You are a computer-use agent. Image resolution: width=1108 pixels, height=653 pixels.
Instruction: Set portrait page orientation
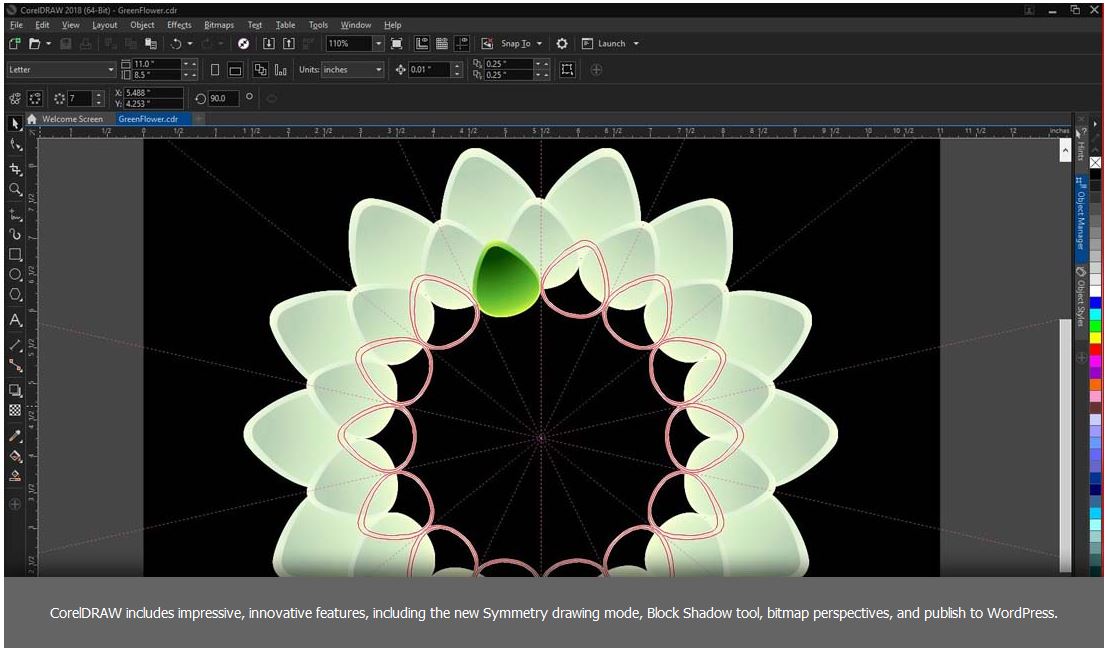tap(216, 70)
